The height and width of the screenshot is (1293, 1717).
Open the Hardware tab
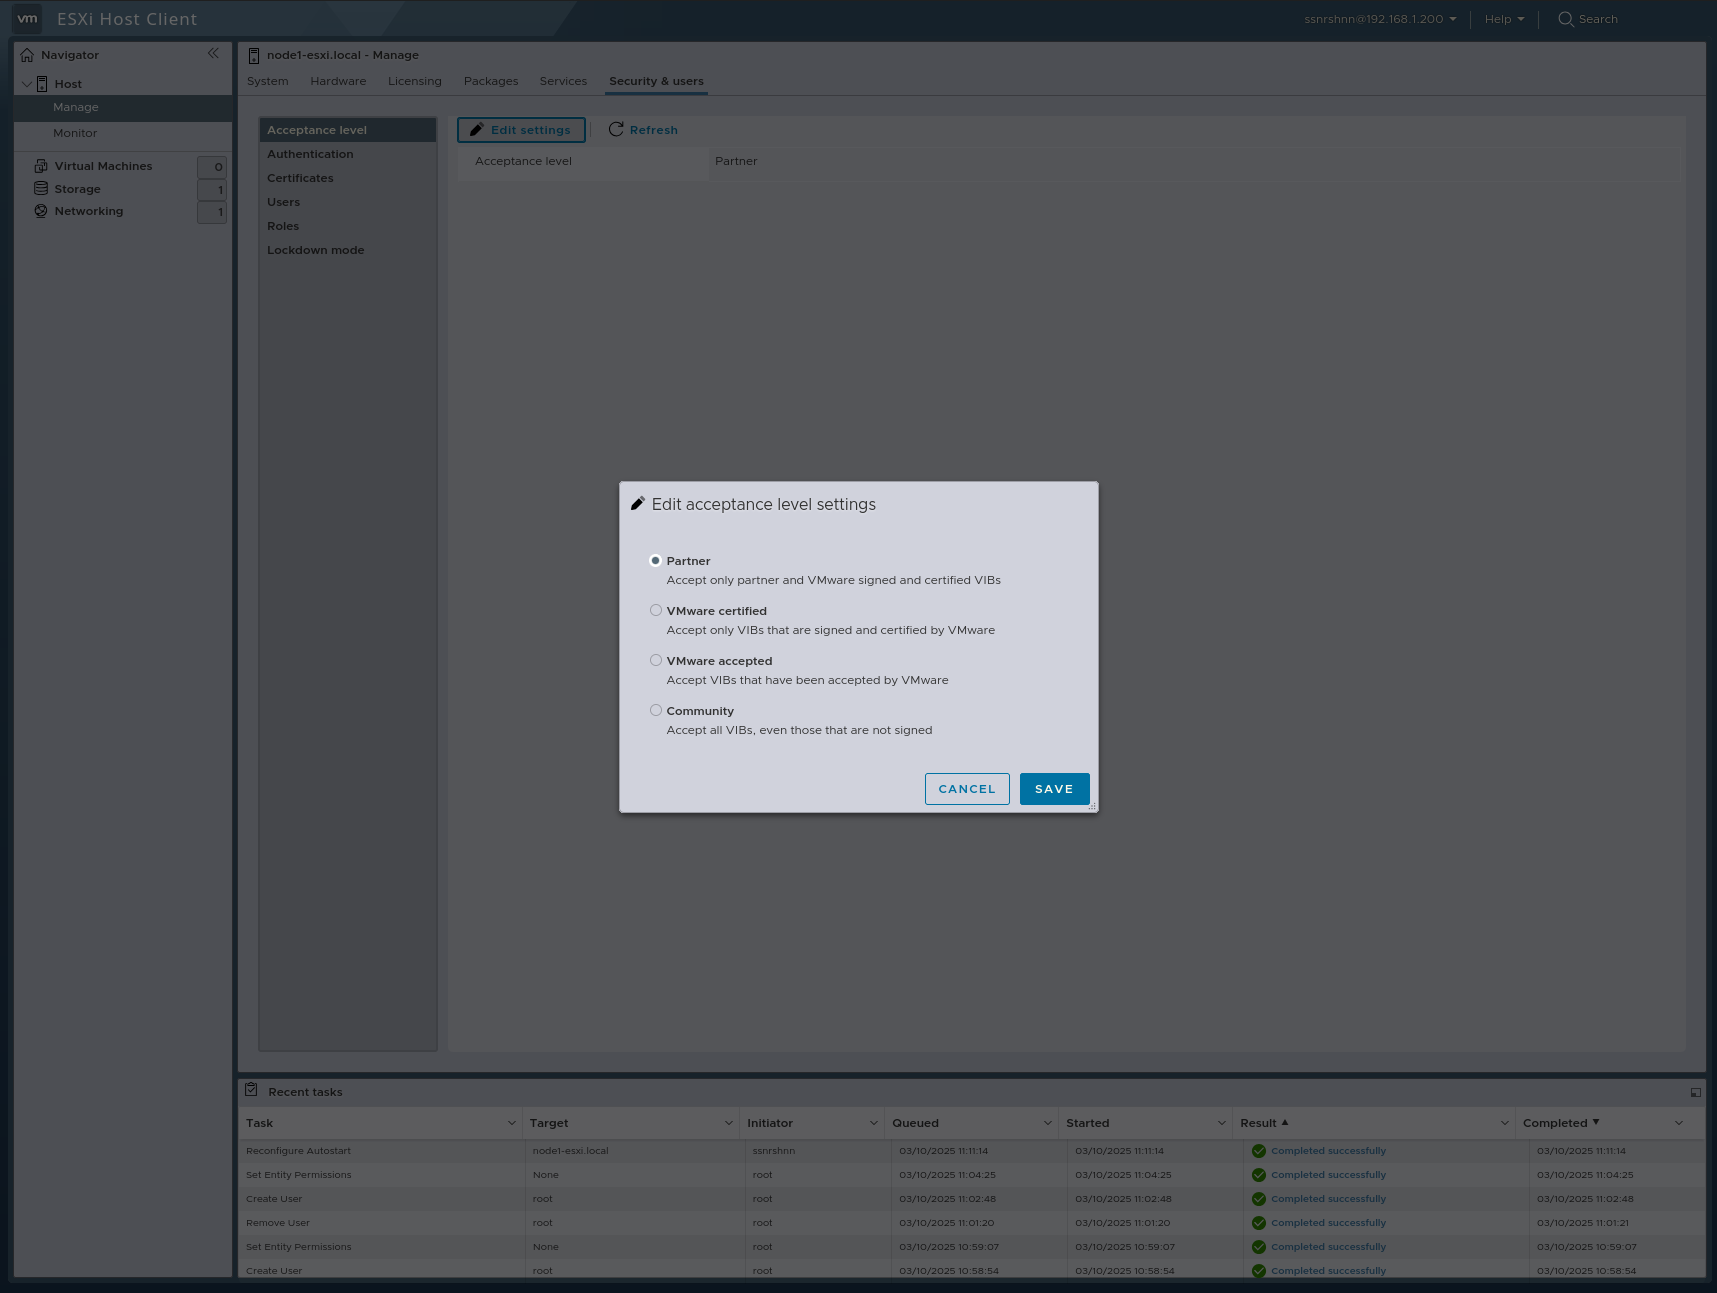338,81
